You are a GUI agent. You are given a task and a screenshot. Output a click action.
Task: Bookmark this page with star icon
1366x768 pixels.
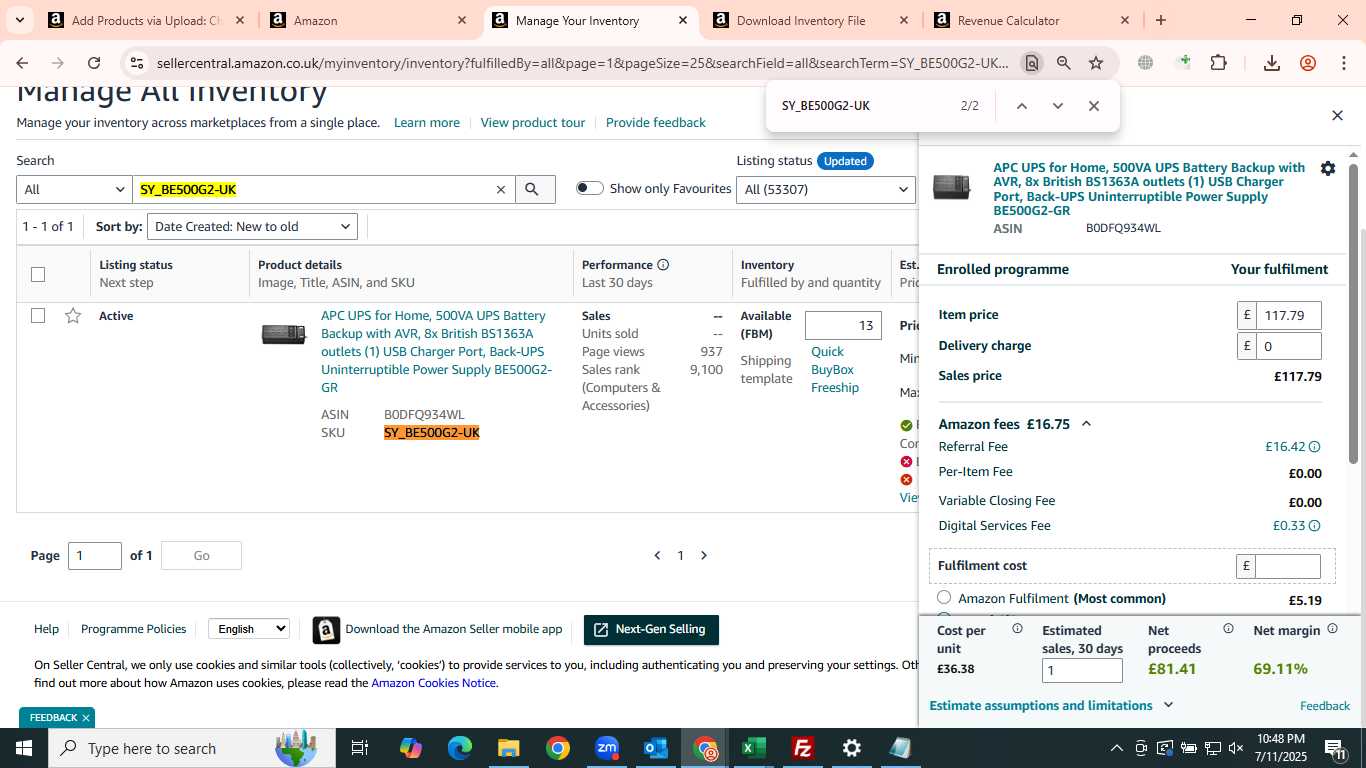pyautogui.click(x=1096, y=63)
